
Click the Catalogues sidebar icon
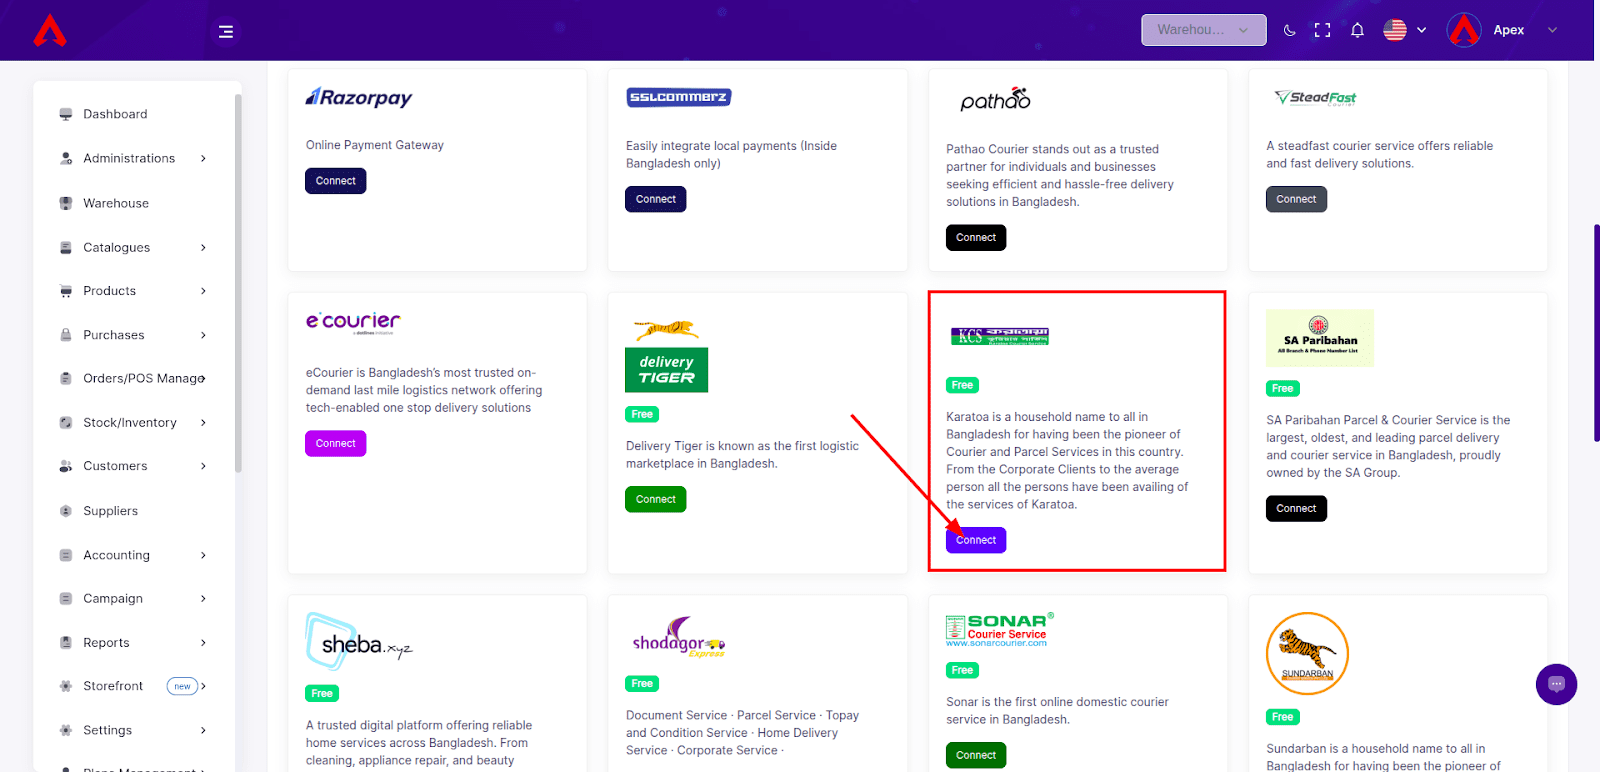(66, 247)
